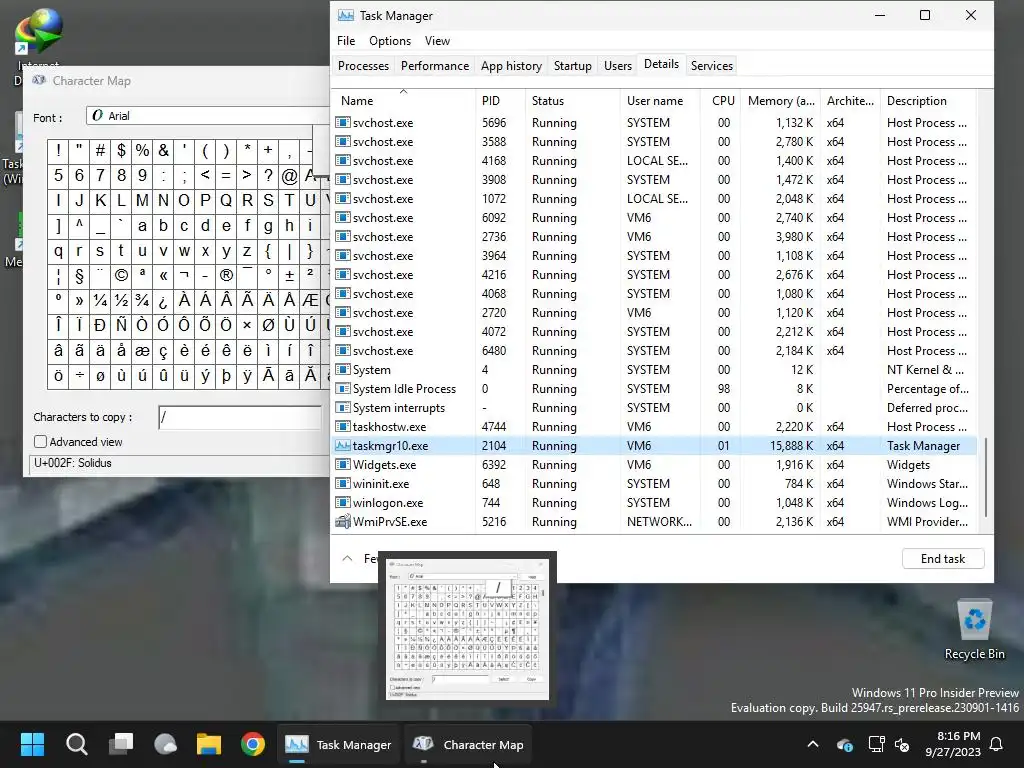Click the muted volume tray icon

click(x=902, y=744)
